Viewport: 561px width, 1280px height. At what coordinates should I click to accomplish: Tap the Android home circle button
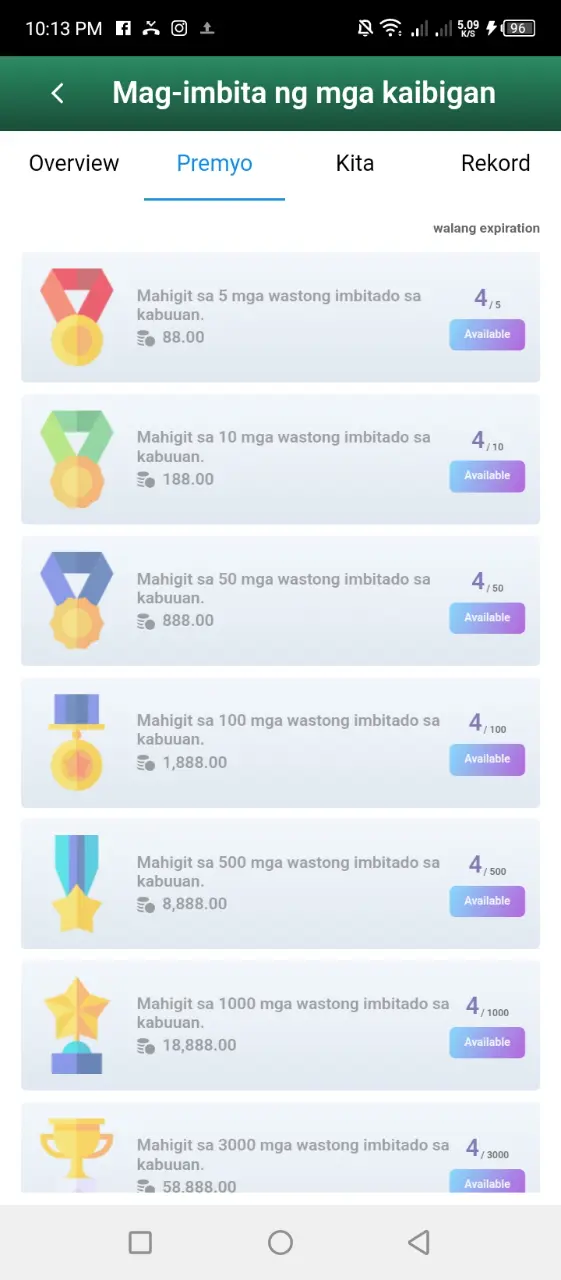[x=280, y=1242]
